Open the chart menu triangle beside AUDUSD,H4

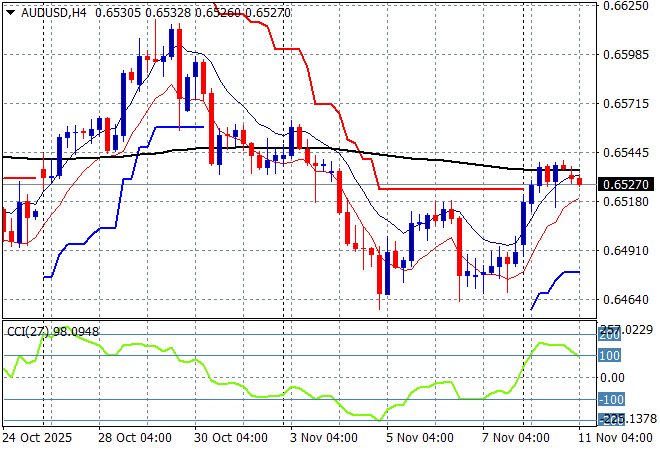pos(8,10)
